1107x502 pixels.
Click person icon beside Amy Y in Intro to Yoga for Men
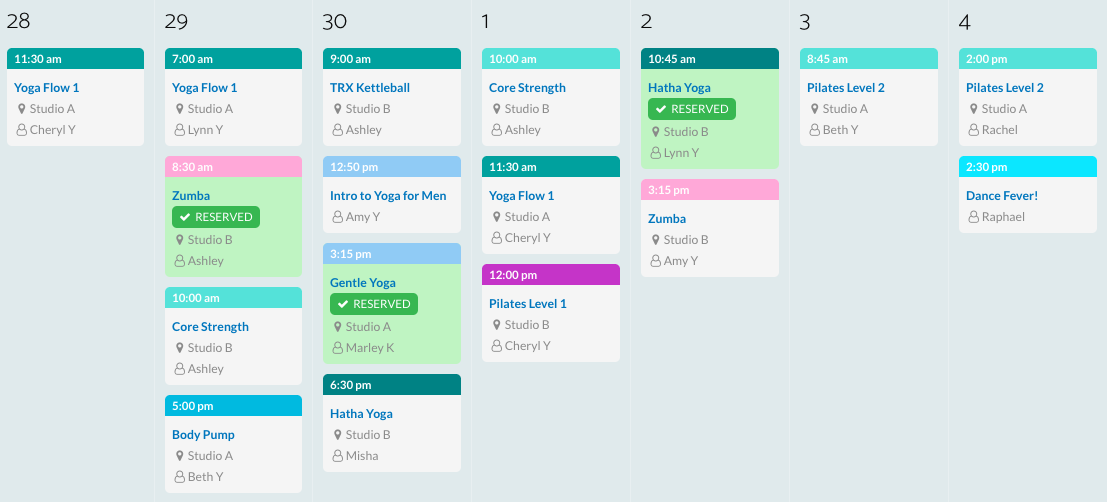click(x=337, y=217)
